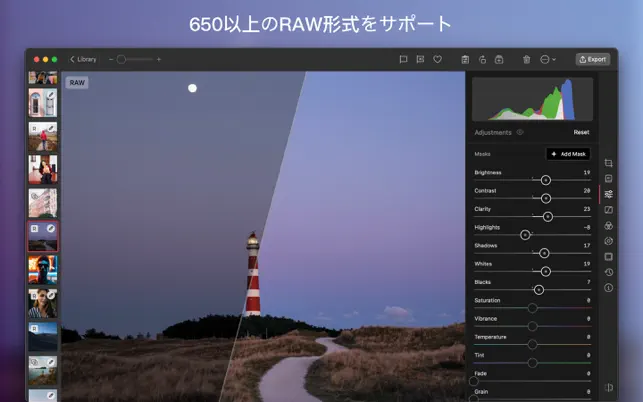This screenshot has height=402, width=643.
Task: Rotate the photo using the rotate icon
Action: click(482, 59)
